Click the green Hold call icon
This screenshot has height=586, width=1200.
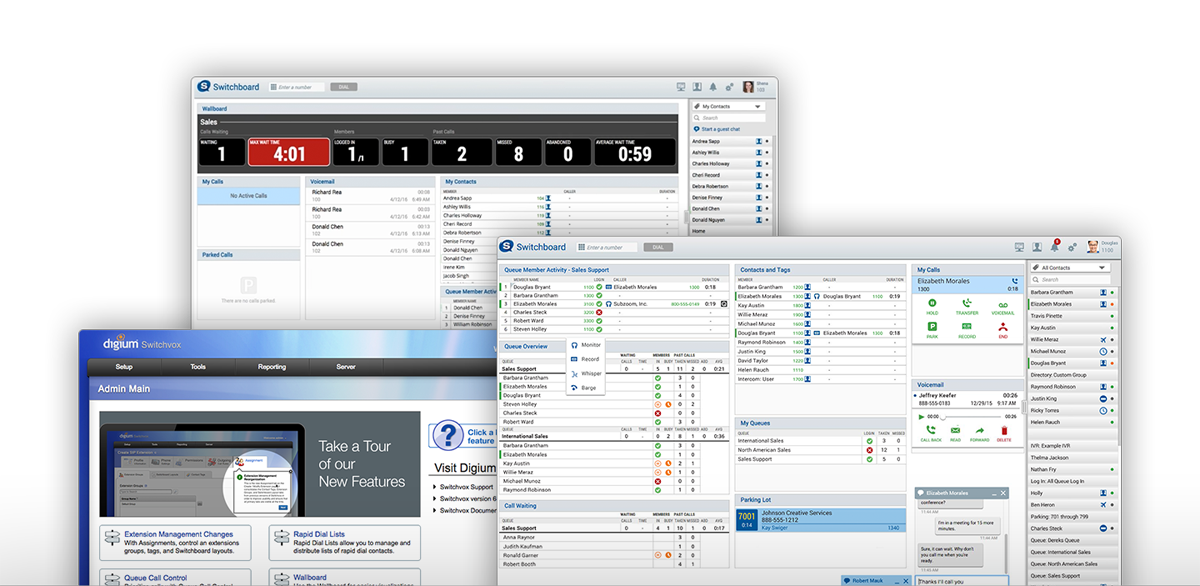pos(932,303)
